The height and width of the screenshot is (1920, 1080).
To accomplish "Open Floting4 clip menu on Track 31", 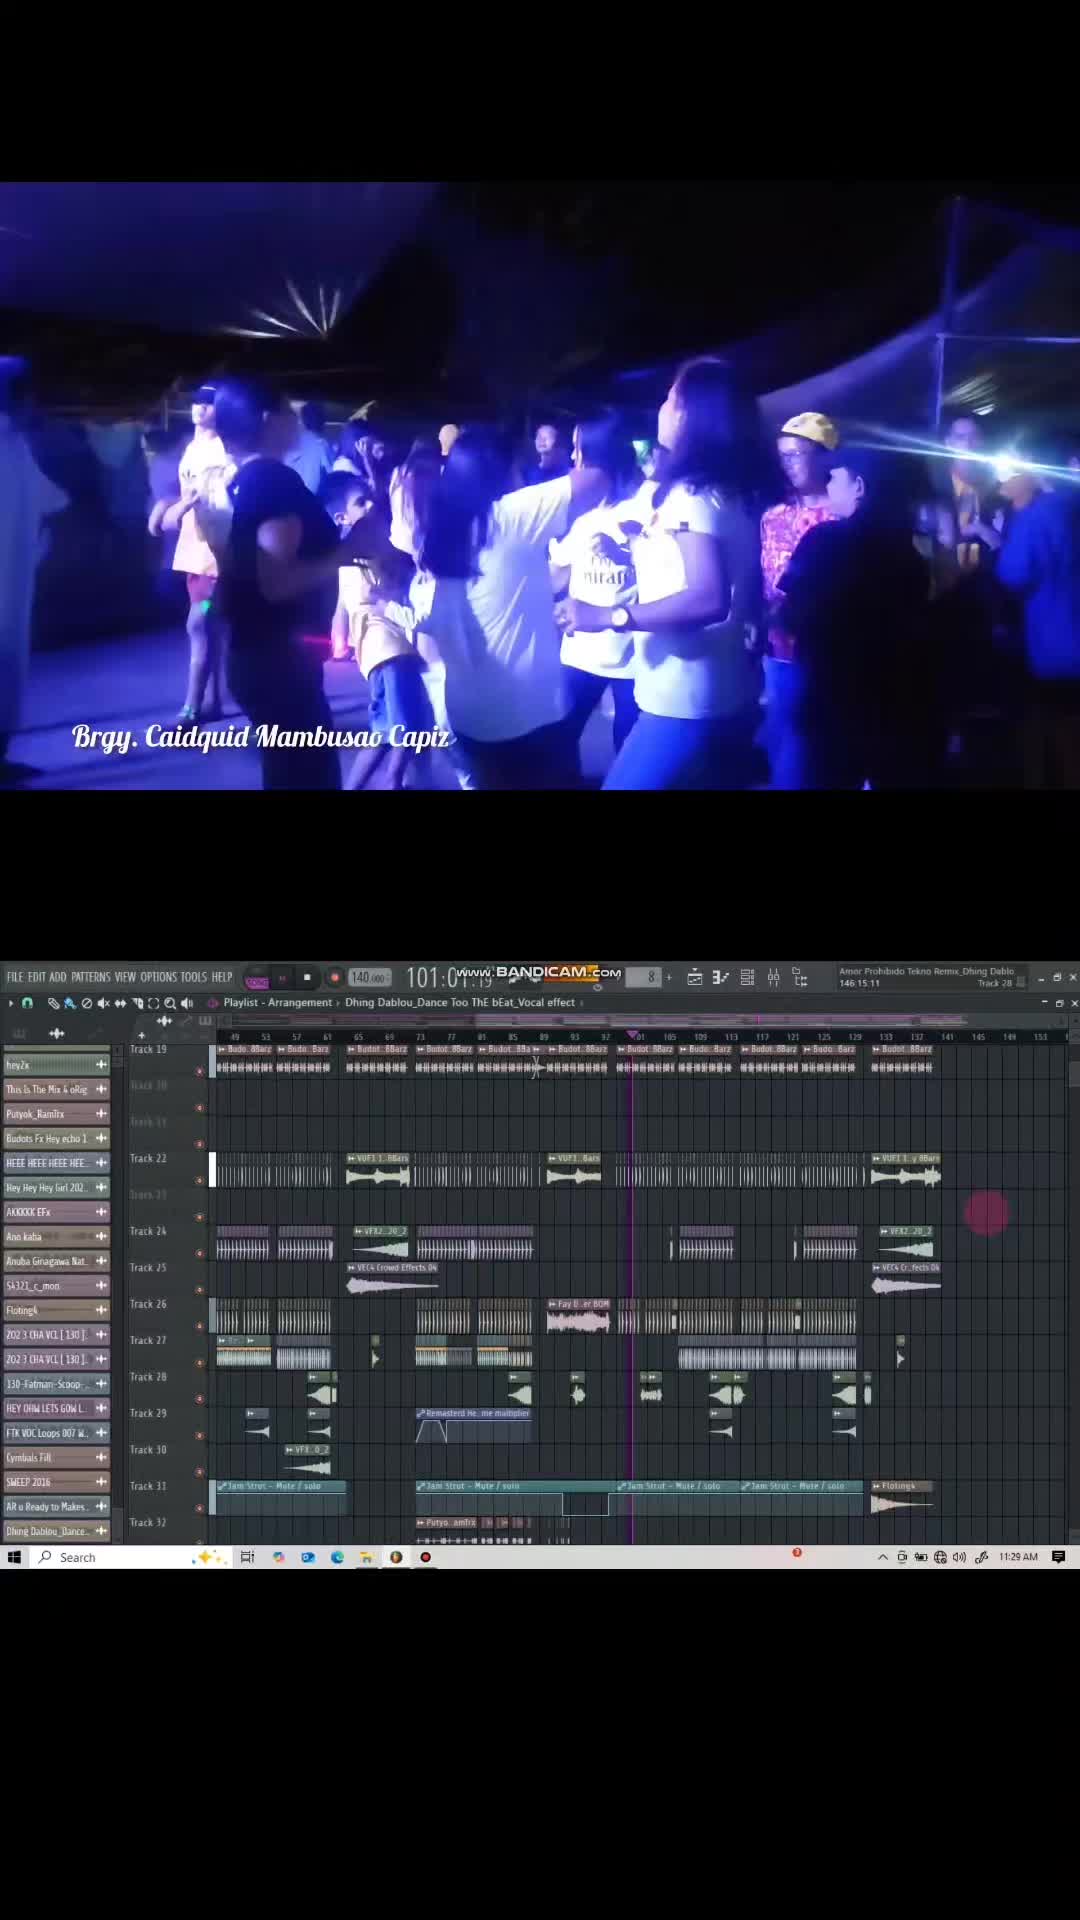I will [x=877, y=1486].
